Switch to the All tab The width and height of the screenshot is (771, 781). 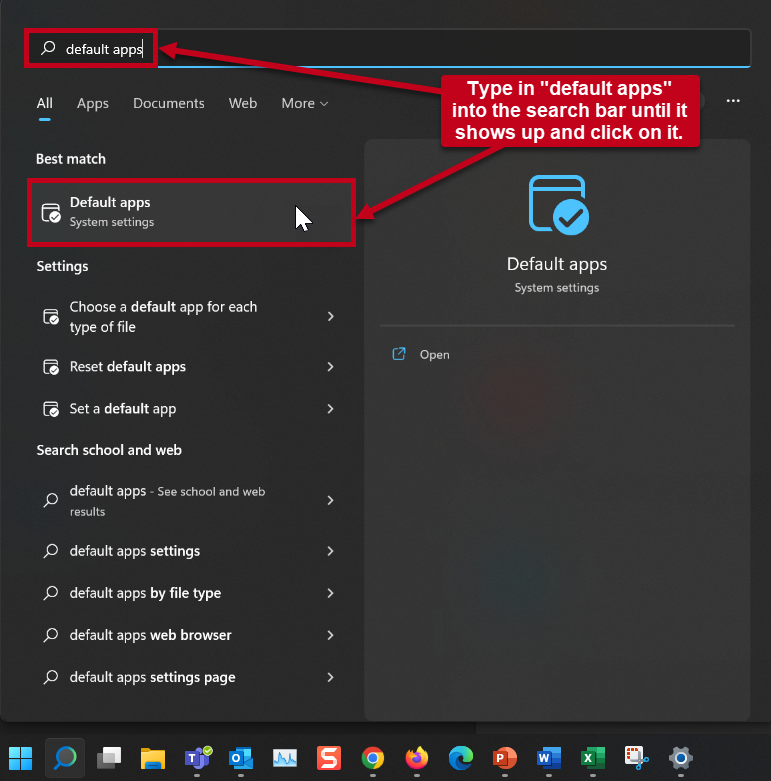(44, 103)
